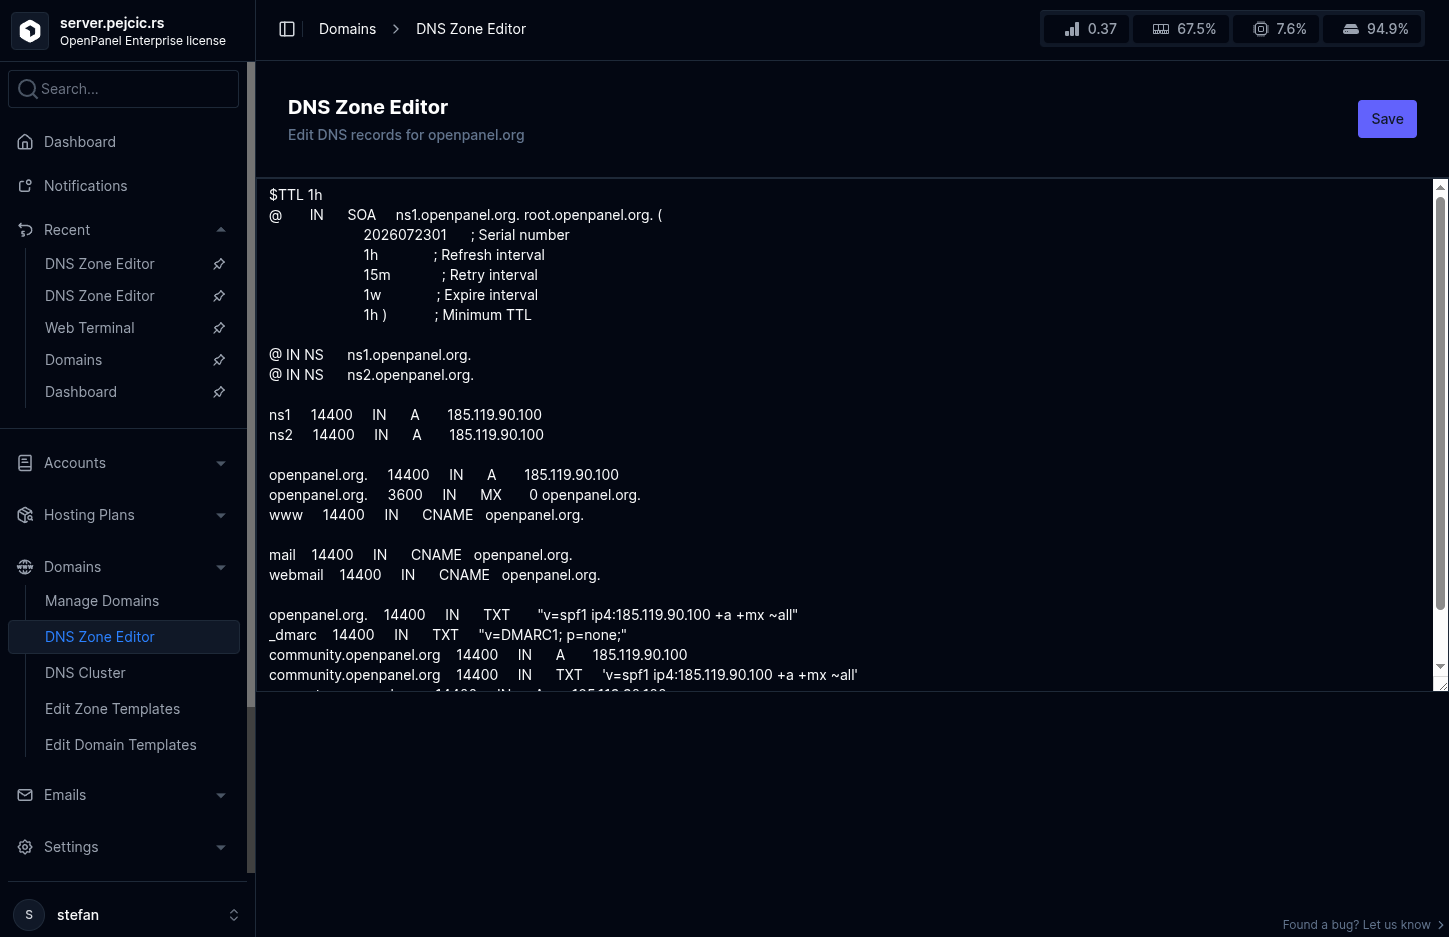Click the $TTL 1h line

coord(296,195)
